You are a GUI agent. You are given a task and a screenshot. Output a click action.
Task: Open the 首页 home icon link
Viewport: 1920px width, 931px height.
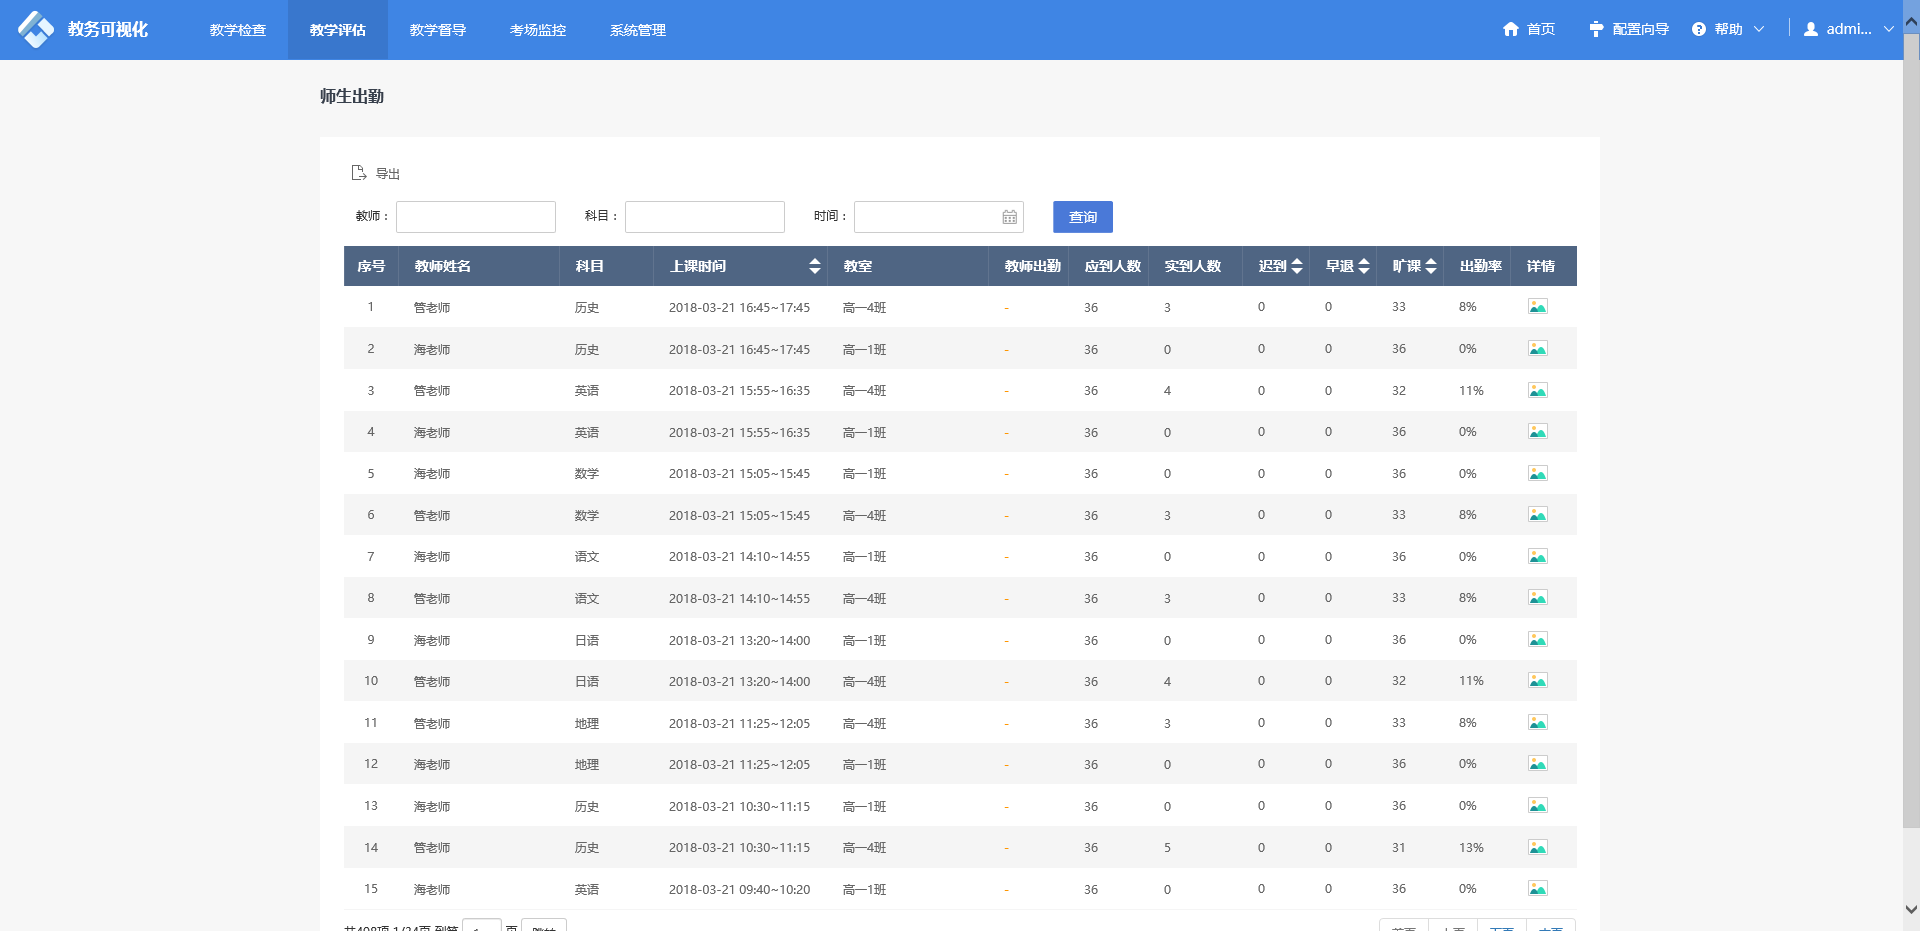pos(1511,29)
